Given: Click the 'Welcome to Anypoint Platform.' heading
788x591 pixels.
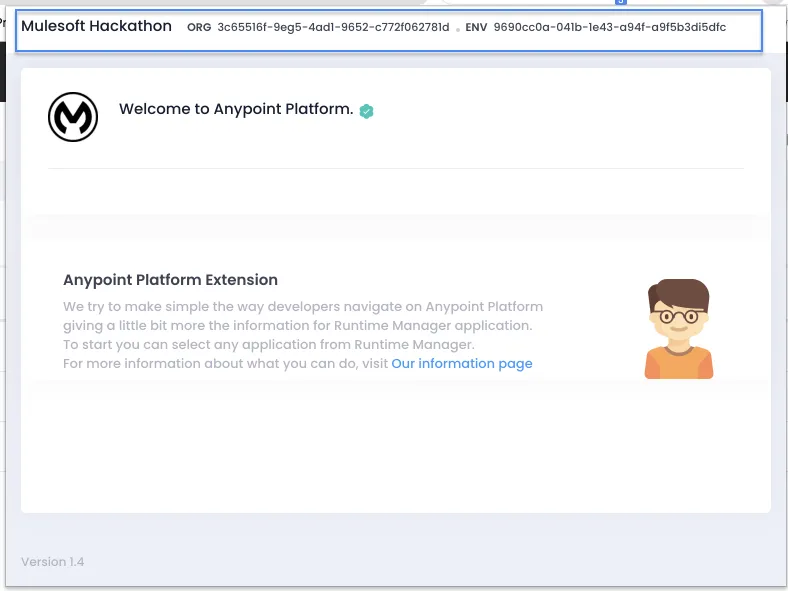Looking at the screenshot, I should point(236,109).
